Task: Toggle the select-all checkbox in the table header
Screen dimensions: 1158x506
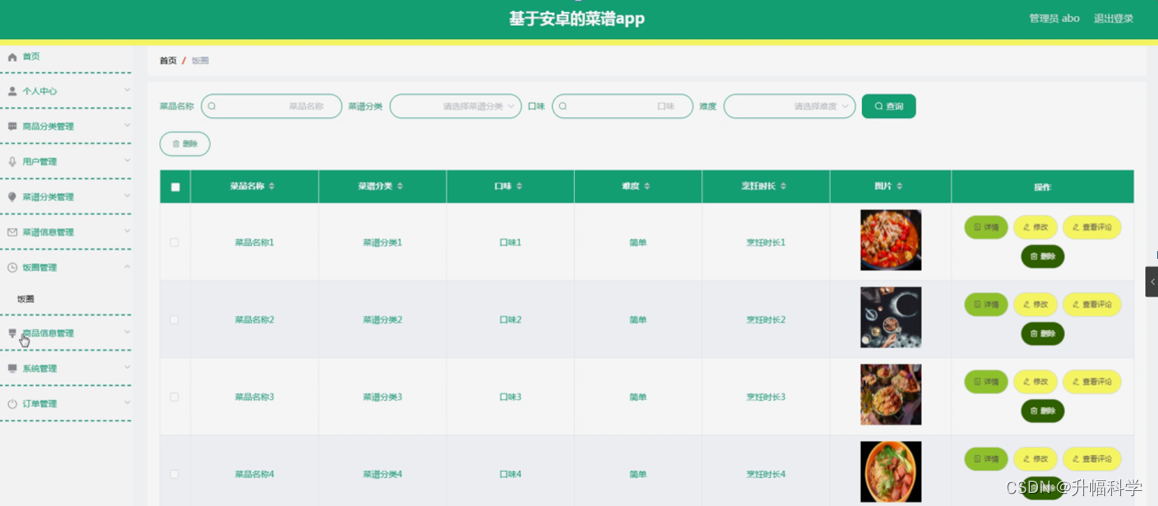Action: pos(175,187)
